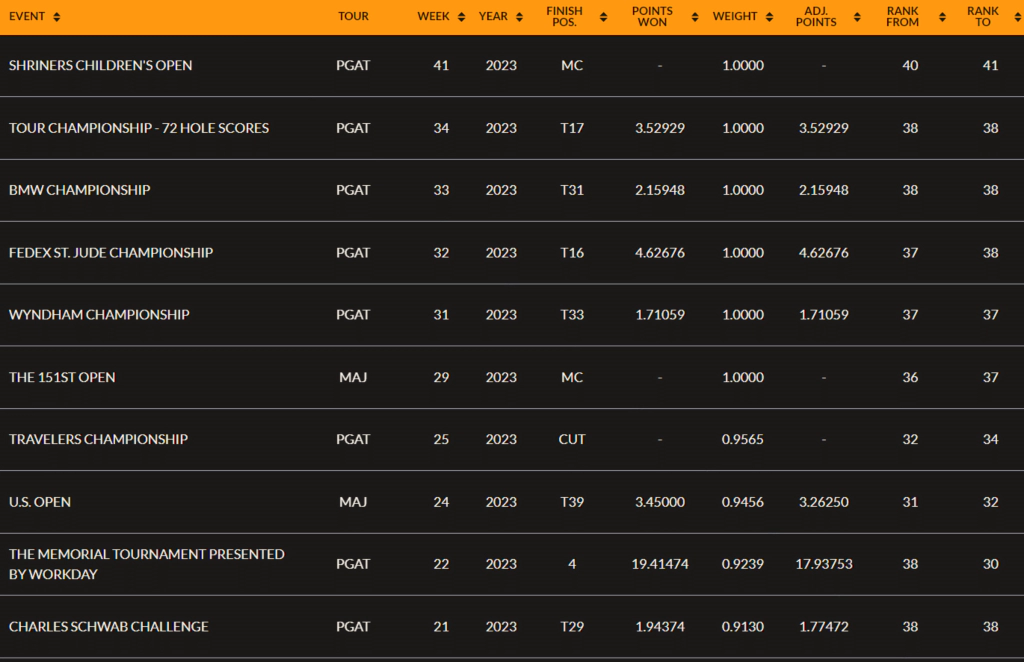Select weight value 0.9130
This screenshot has width=1024, height=662.
point(743,627)
